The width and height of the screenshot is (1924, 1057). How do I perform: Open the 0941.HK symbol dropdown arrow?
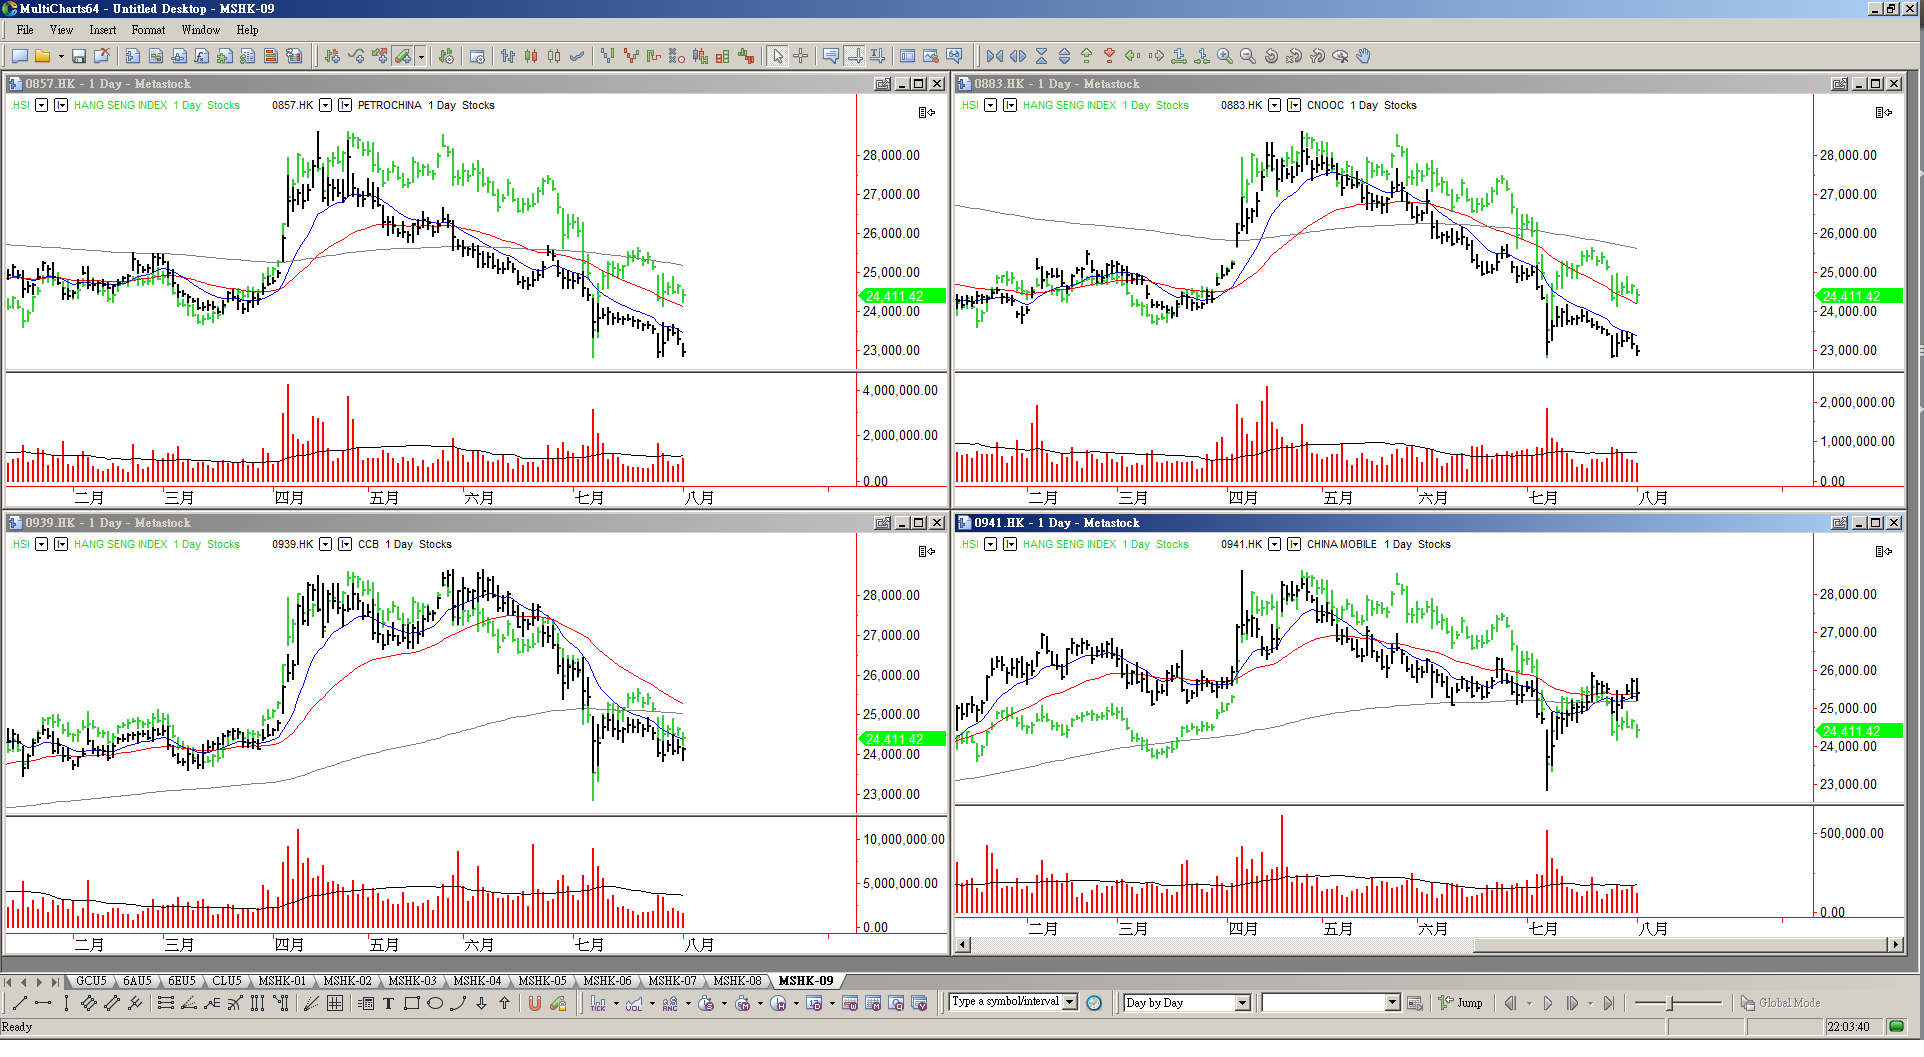pyautogui.click(x=1274, y=544)
